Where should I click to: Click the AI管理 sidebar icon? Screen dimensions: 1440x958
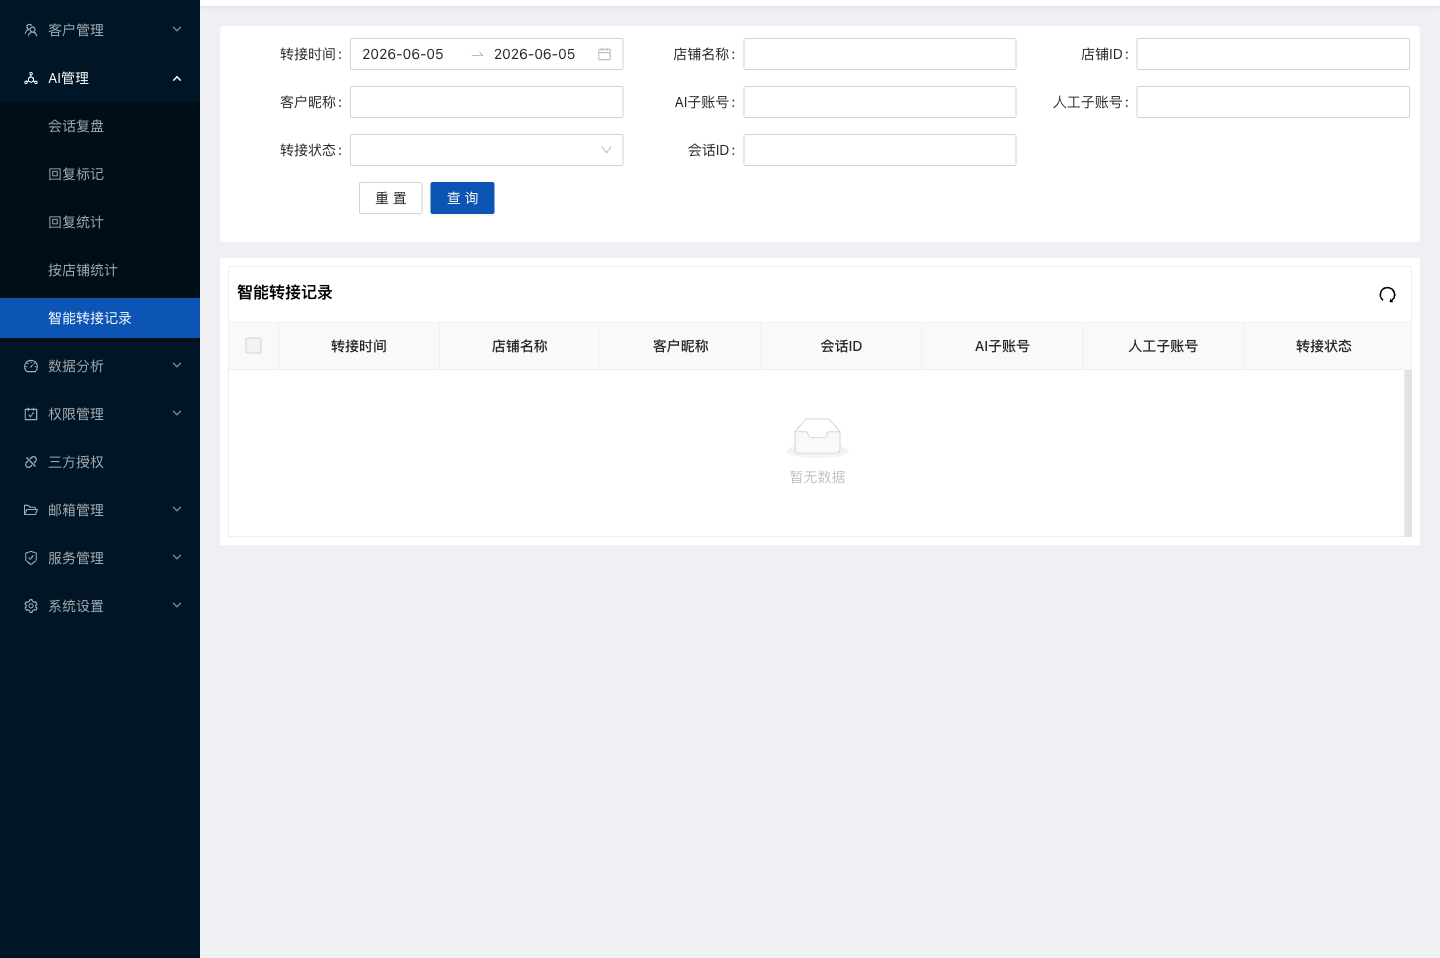click(31, 78)
